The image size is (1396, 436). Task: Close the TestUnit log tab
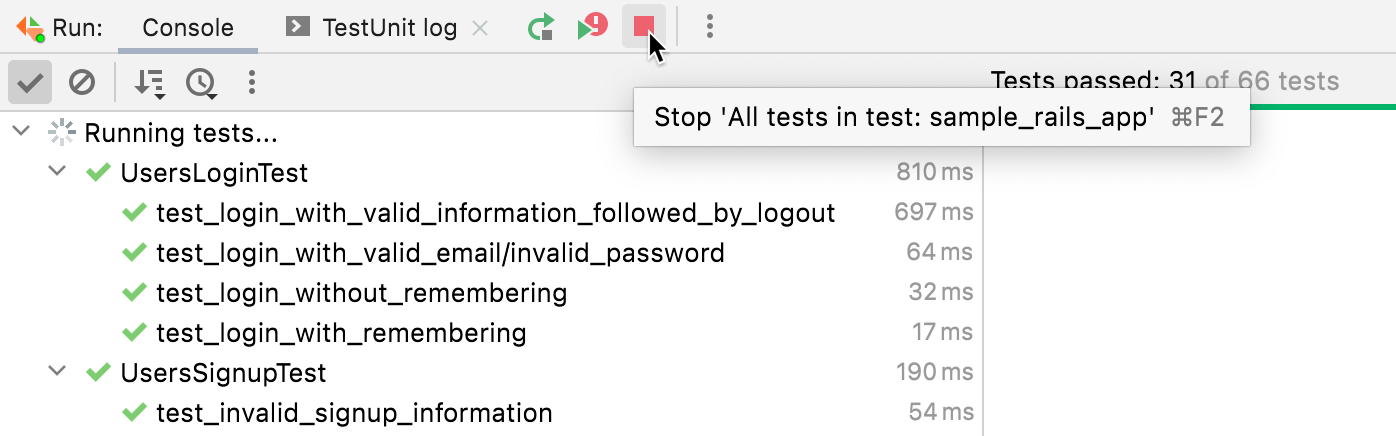(x=480, y=28)
